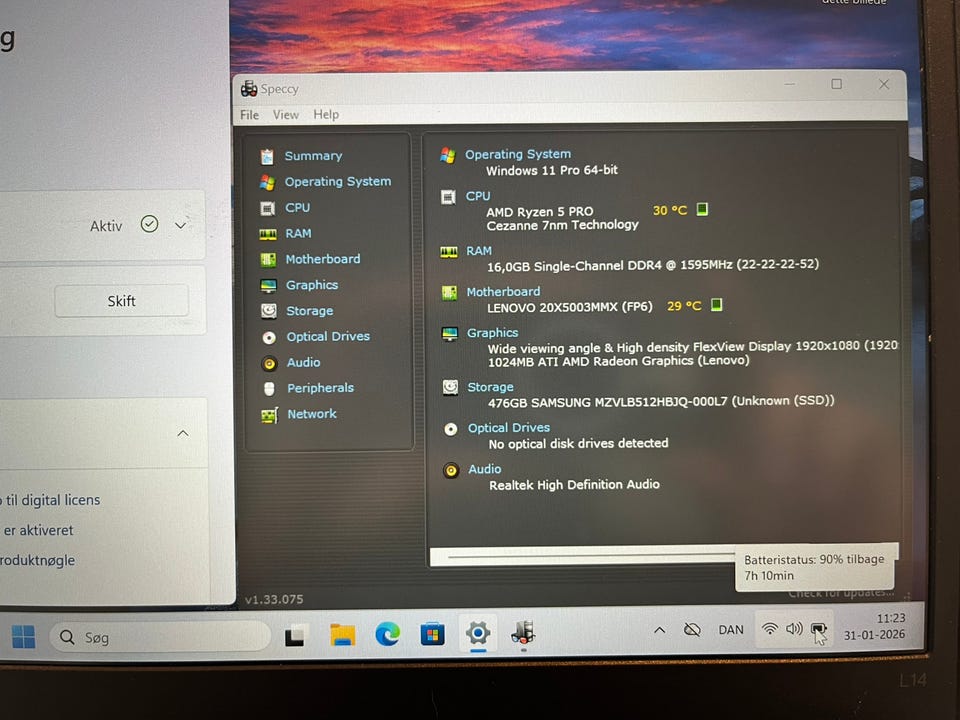The height and width of the screenshot is (720, 960).
Task: Open Storage section in the sidebar
Action: (x=310, y=310)
